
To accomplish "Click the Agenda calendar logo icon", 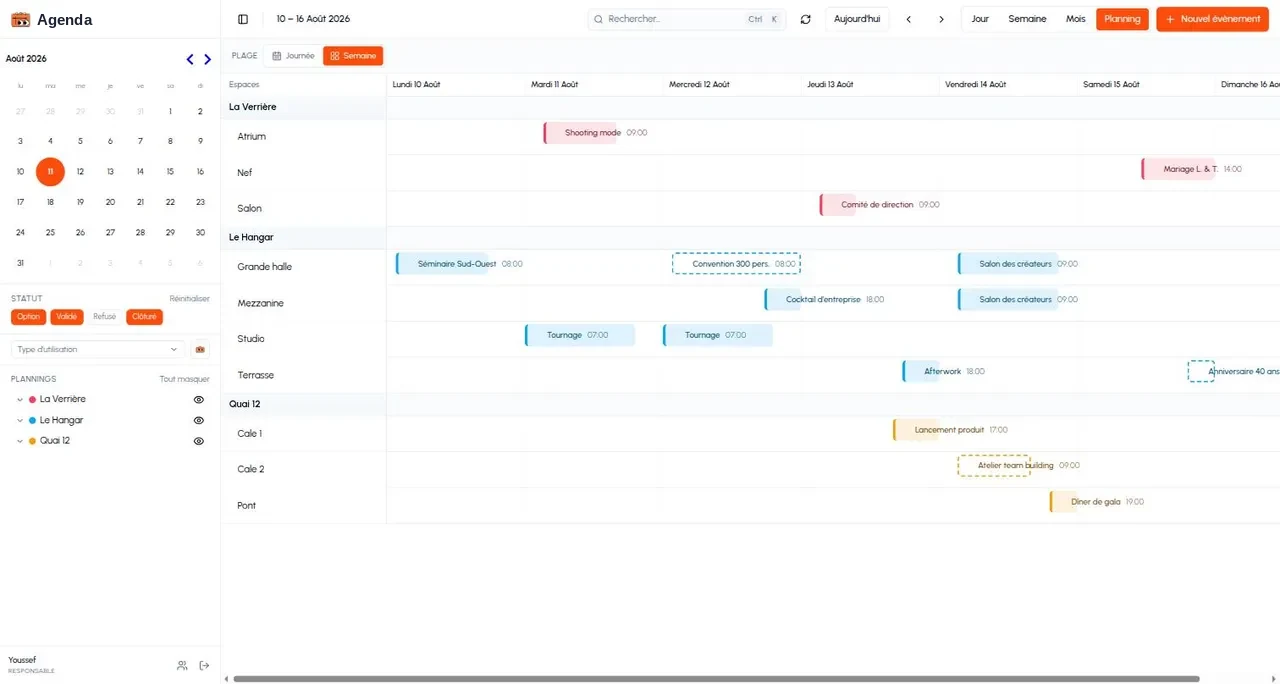I will click(x=20, y=20).
